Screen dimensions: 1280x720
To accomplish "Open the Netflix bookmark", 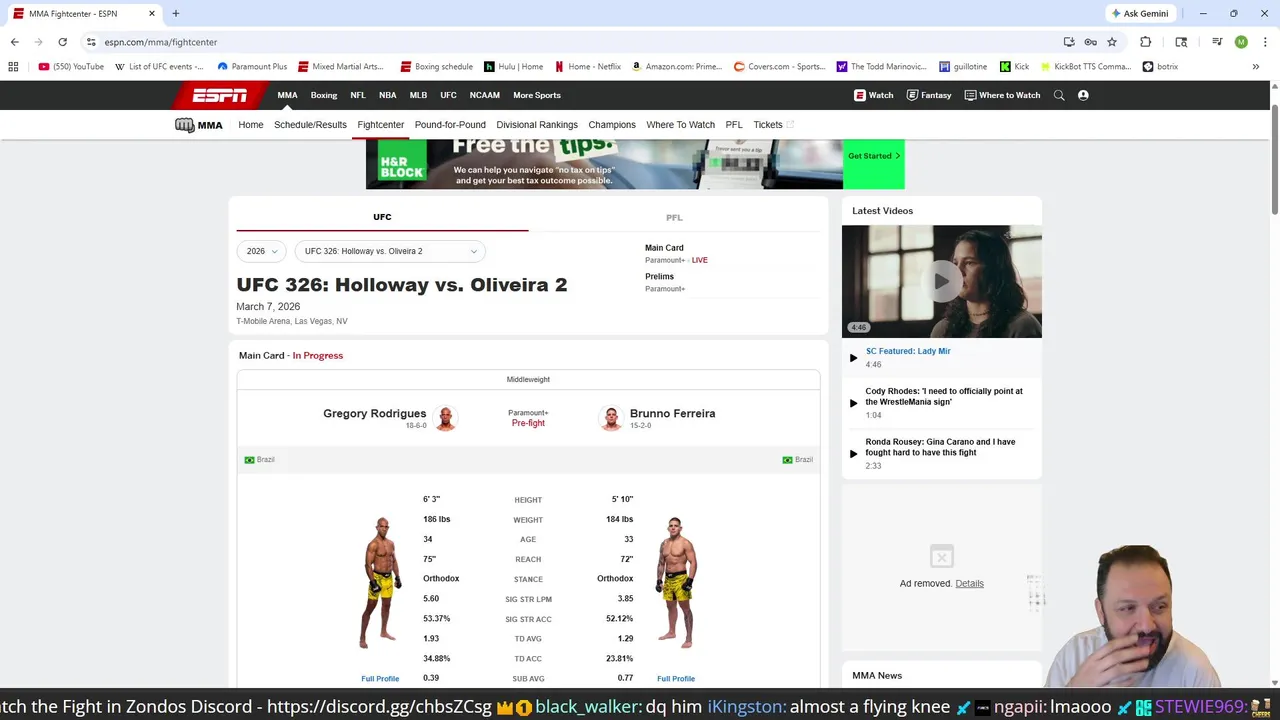I will (588, 67).
